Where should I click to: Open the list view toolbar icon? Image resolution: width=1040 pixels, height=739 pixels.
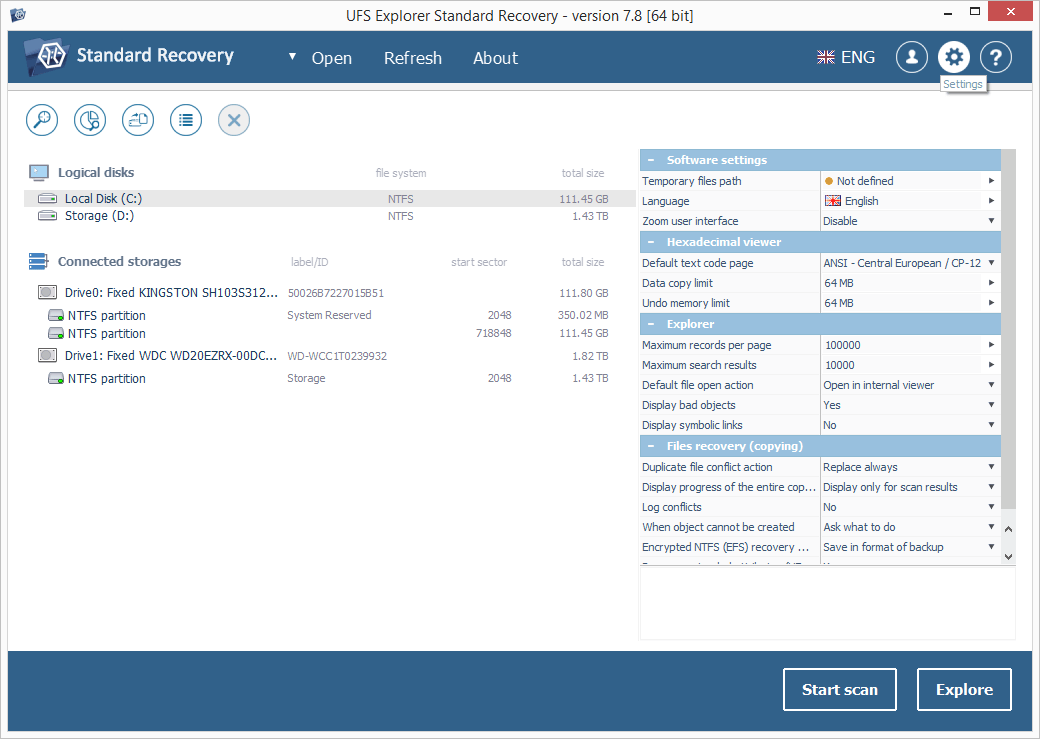[x=185, y=120]
